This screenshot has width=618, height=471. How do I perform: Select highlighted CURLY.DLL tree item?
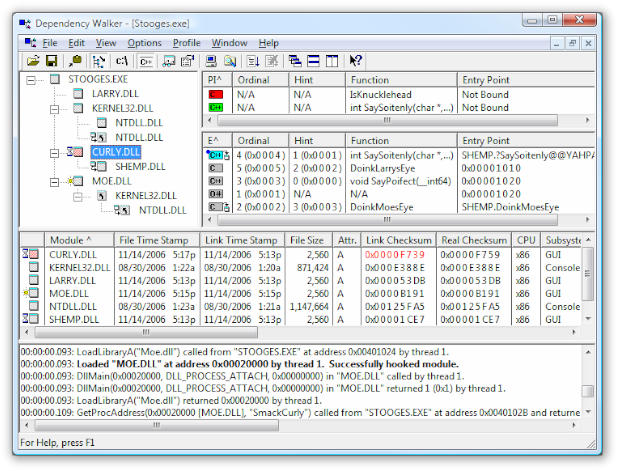115,152
